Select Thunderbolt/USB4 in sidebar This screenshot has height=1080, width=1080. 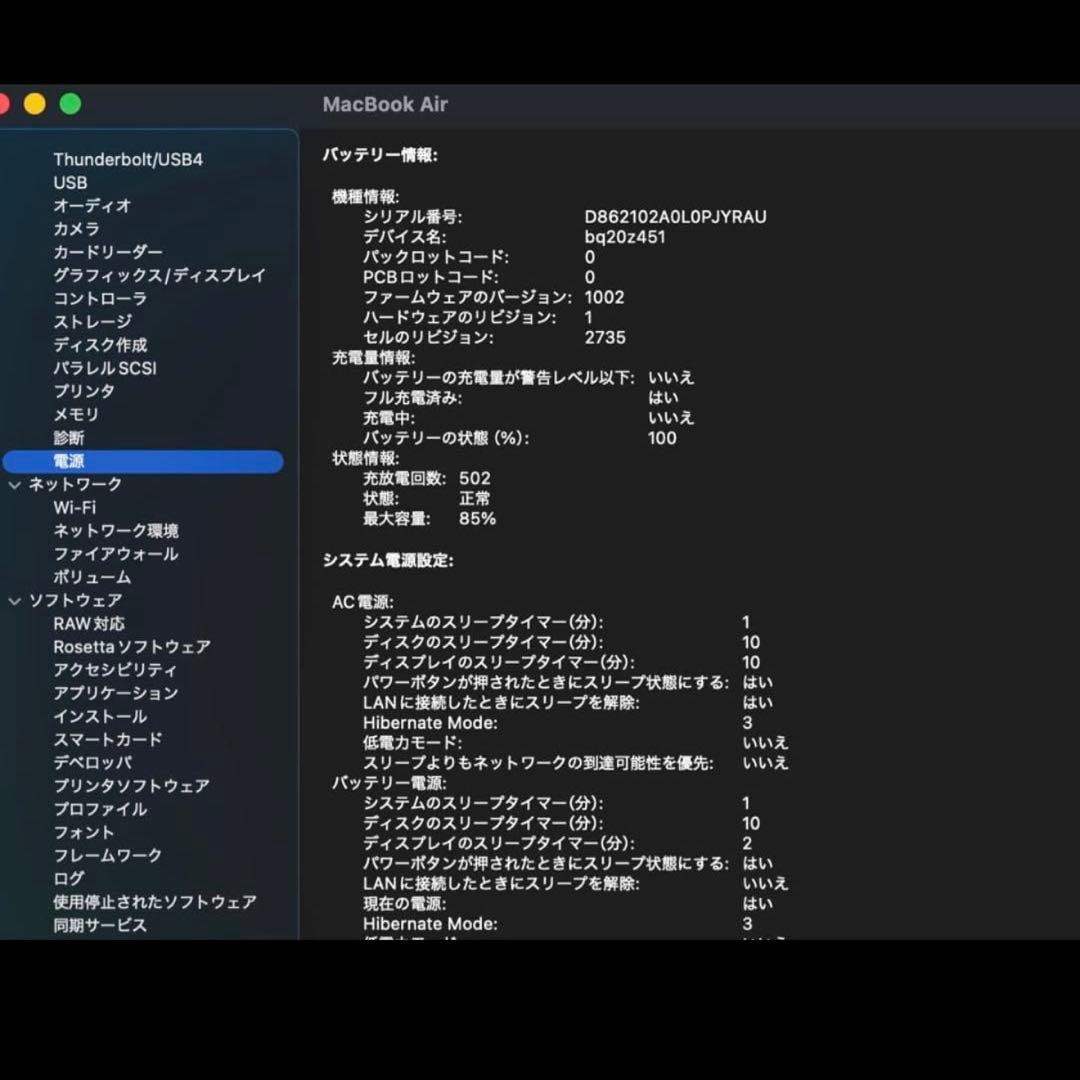[x=128, y=160]
